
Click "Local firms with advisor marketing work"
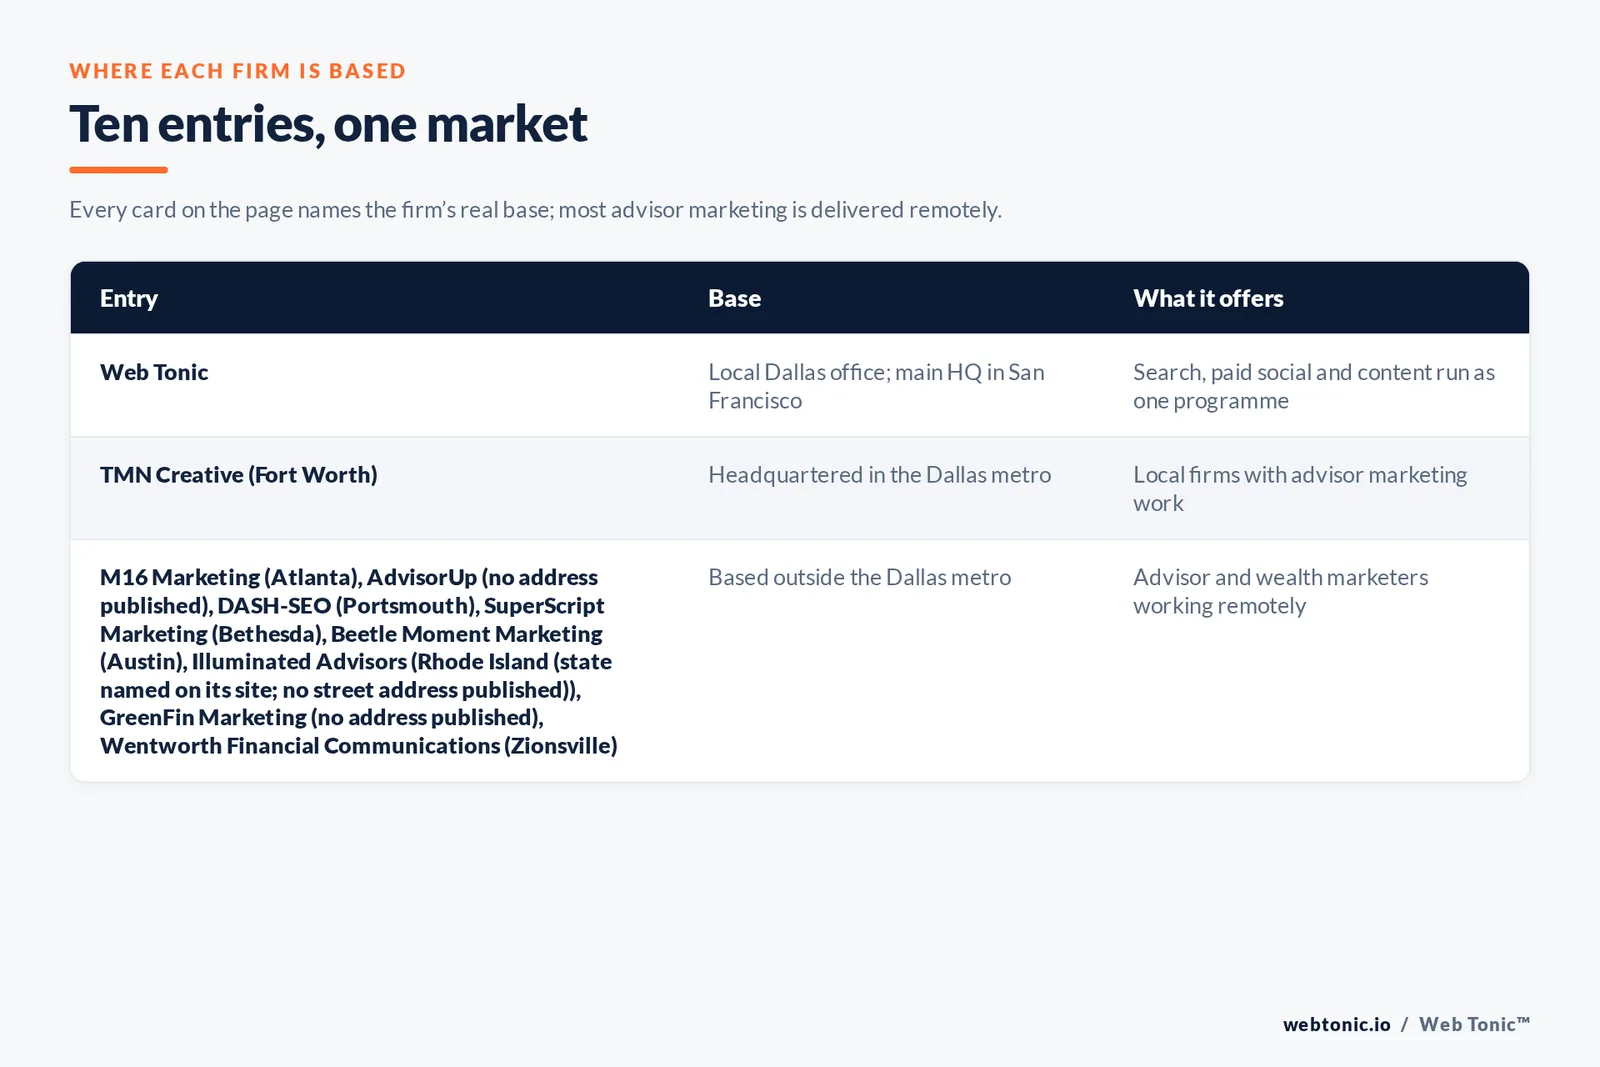pos(1300,489)
